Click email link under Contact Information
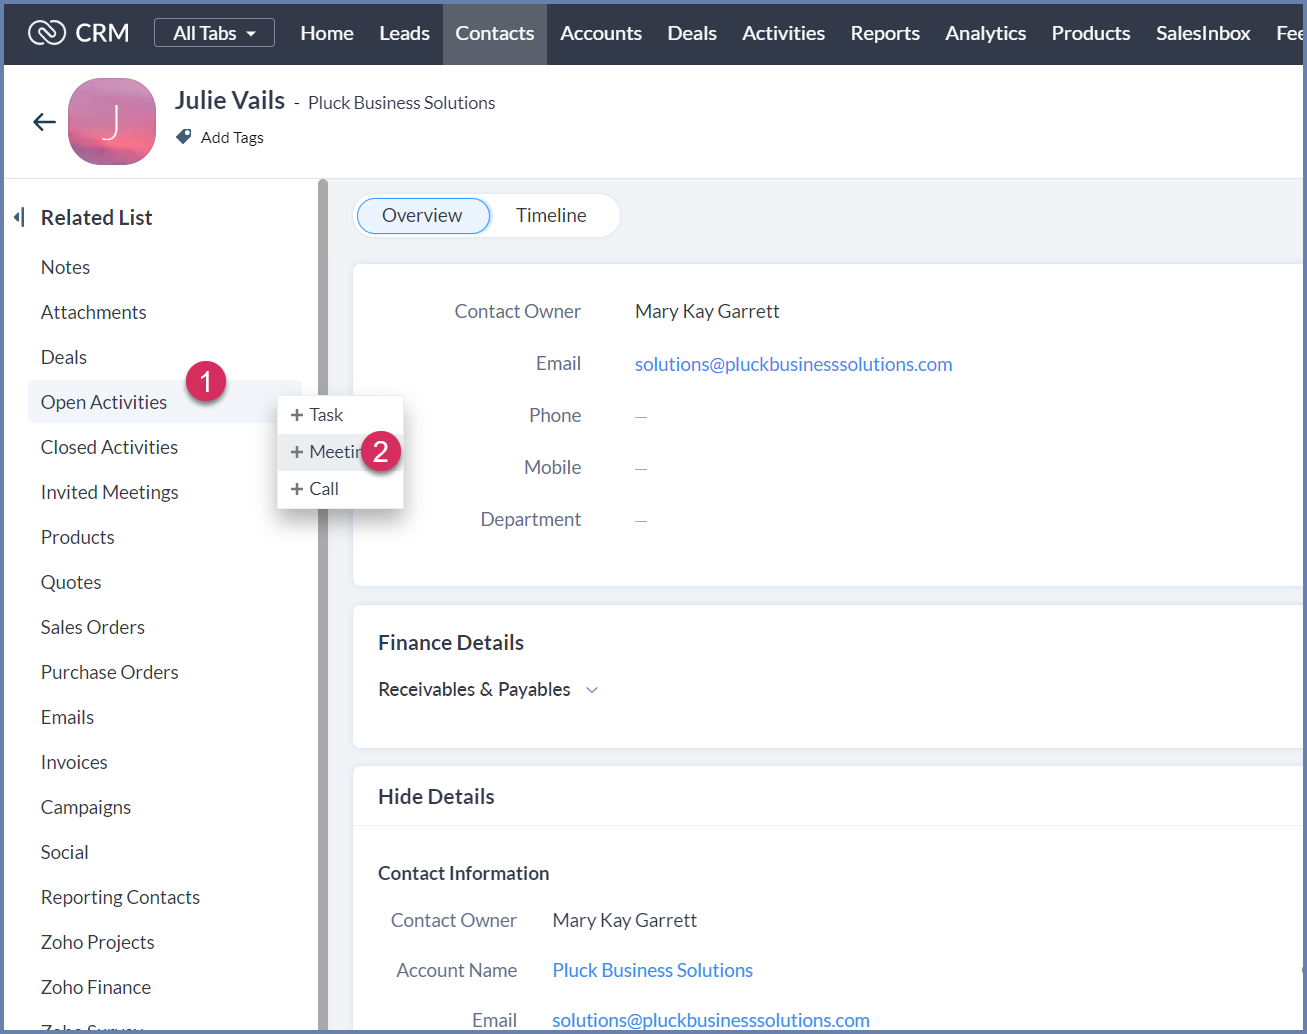This screenshot has width=1307, height=1034. [x=711, y=1020]
